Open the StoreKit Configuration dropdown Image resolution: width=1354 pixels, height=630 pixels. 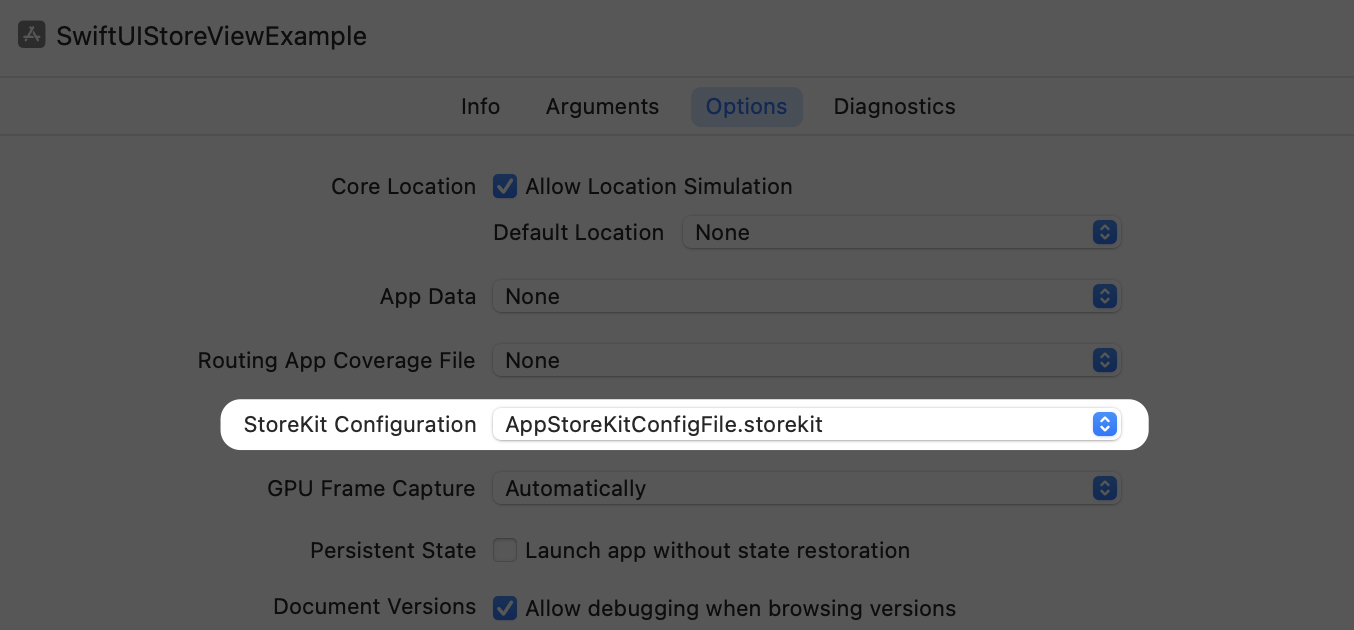click(807, 424)
